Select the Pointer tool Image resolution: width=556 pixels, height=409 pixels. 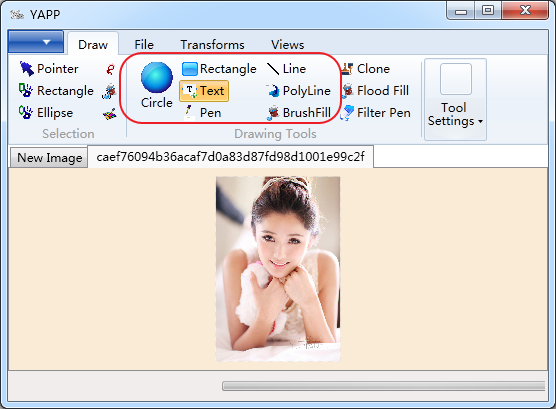tap(49, 69)
